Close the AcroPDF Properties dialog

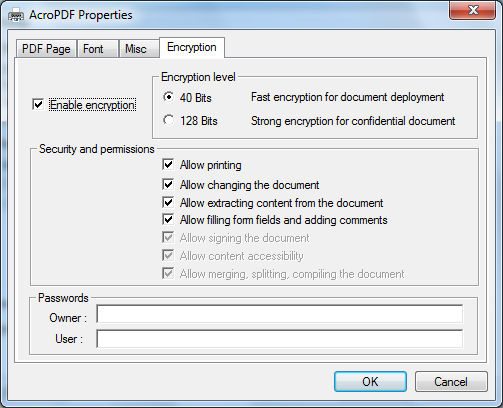pyautogui.click(x=472, y=10)
